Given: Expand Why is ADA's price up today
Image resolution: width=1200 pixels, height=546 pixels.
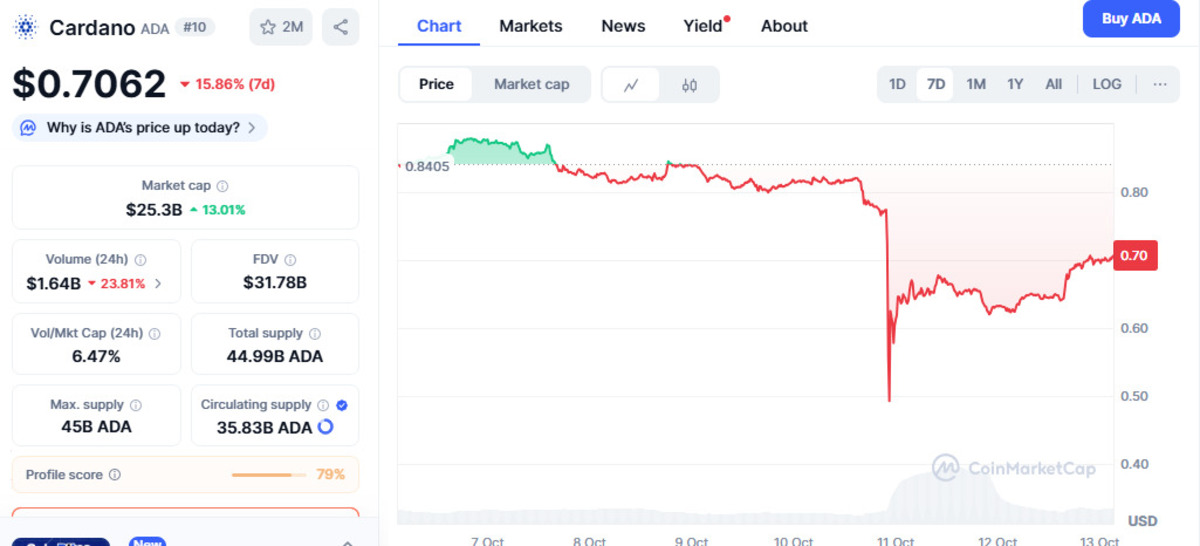Looking at the screenshot, I should [140, 128].
